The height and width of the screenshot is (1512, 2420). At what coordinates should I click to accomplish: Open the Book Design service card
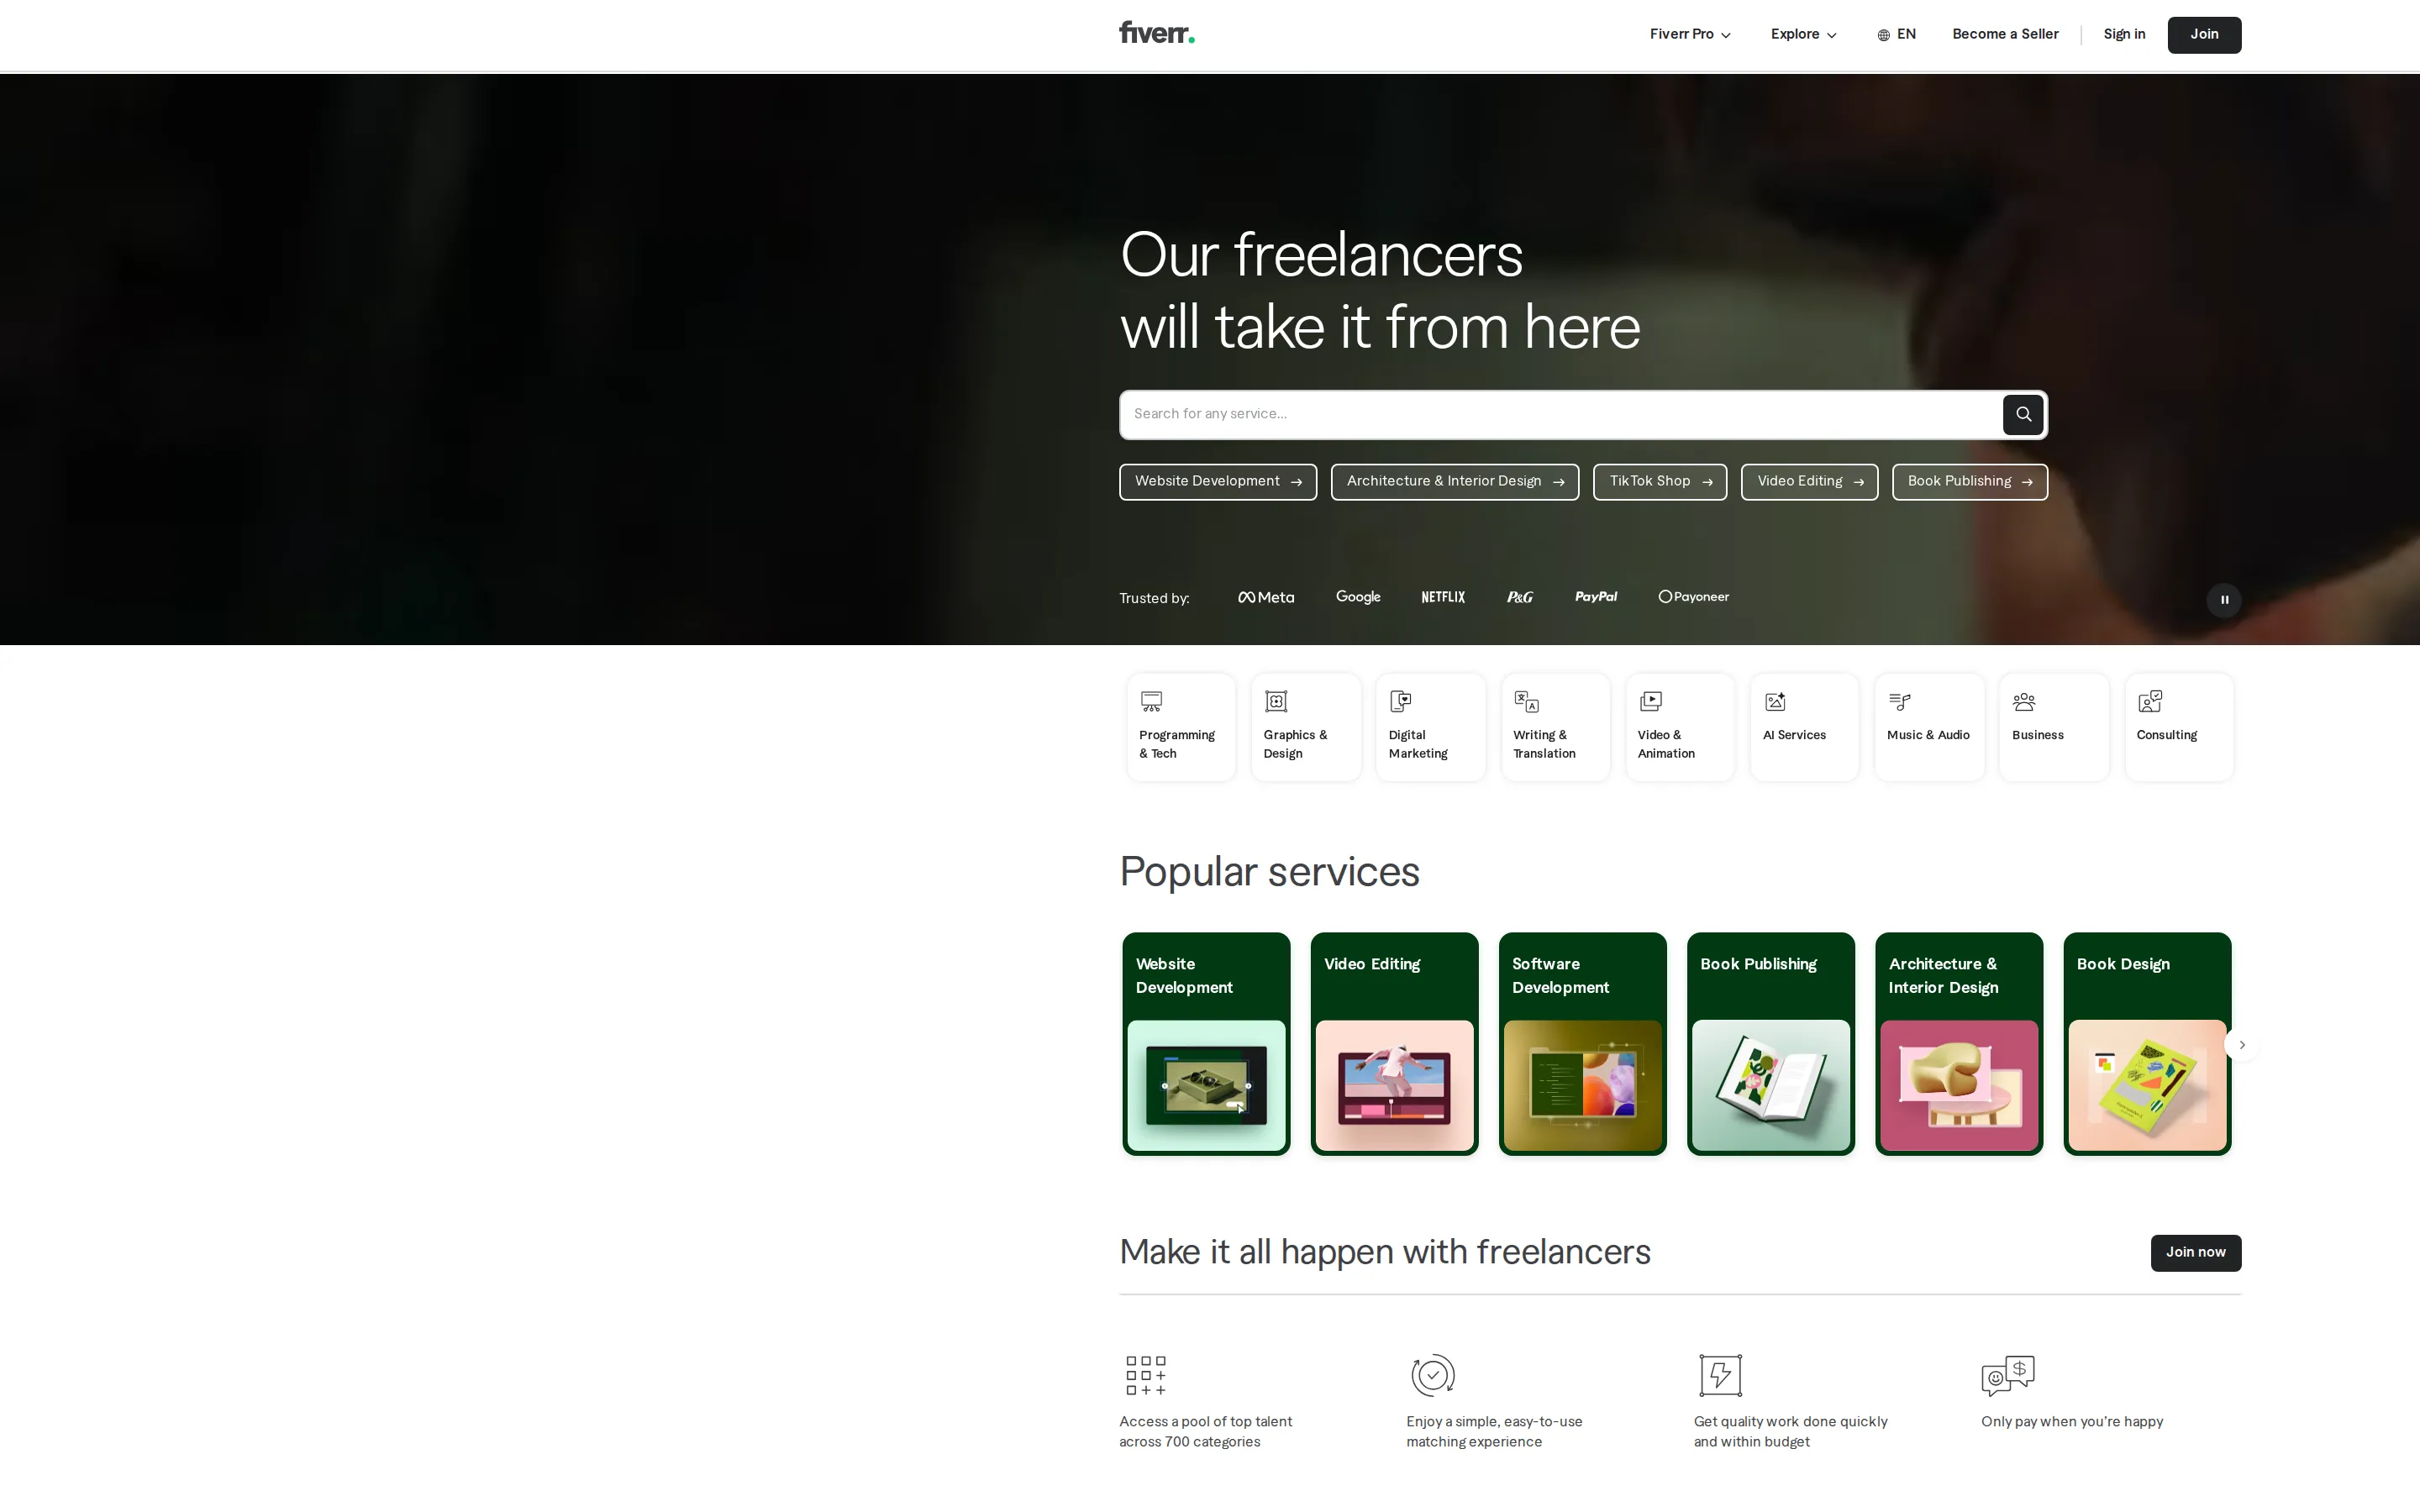[x=2147, y=1044]
